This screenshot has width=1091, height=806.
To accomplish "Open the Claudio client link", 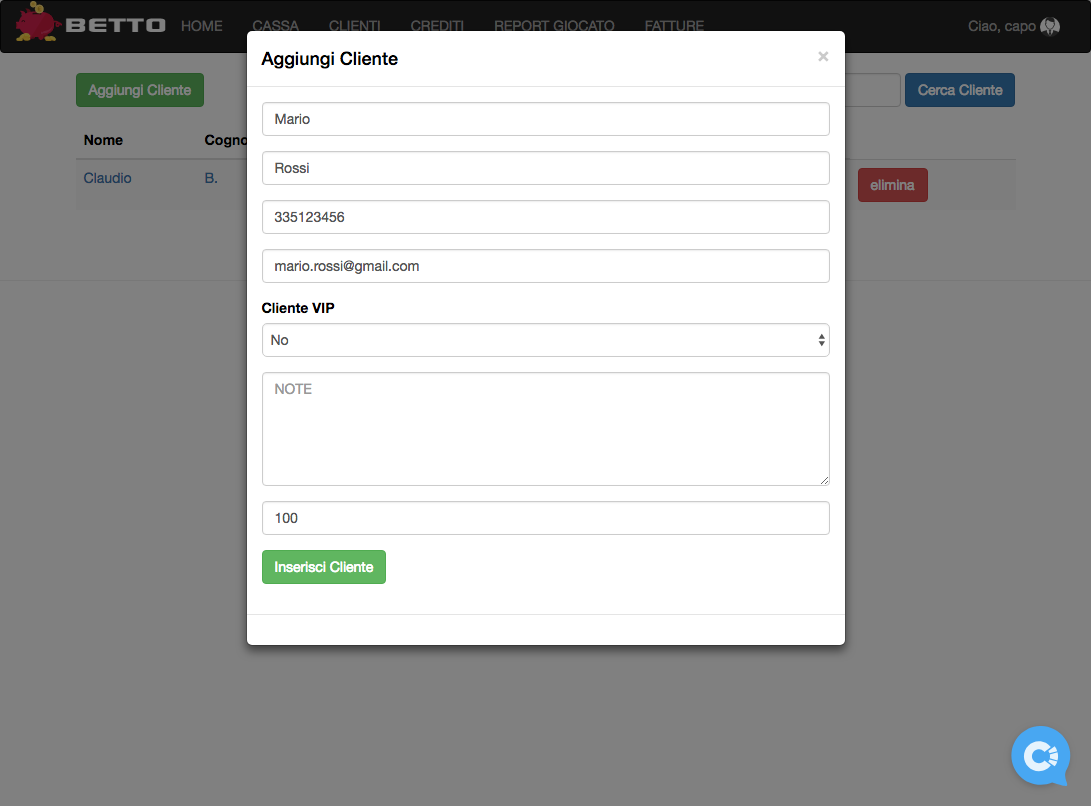I will [108, 178].
